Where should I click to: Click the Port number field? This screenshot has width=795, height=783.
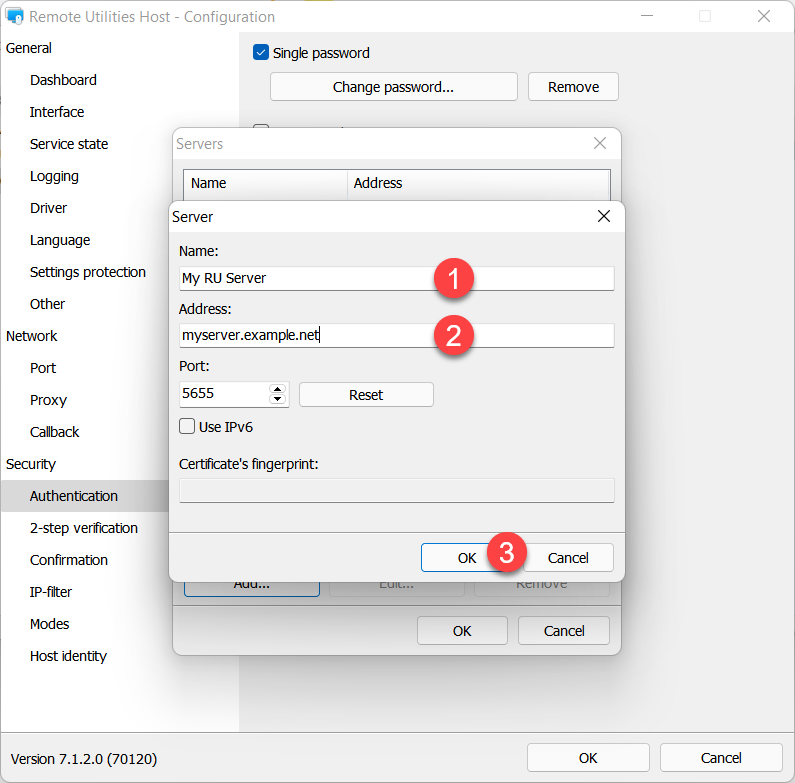222,394
